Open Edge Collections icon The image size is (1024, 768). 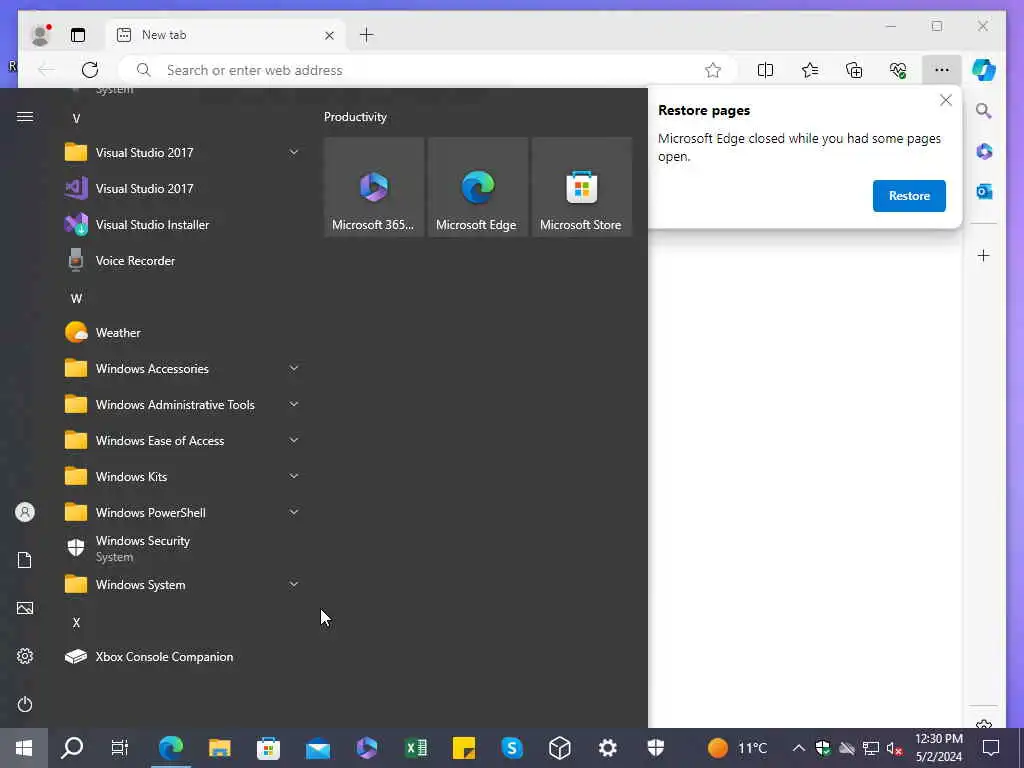[854, 70]
